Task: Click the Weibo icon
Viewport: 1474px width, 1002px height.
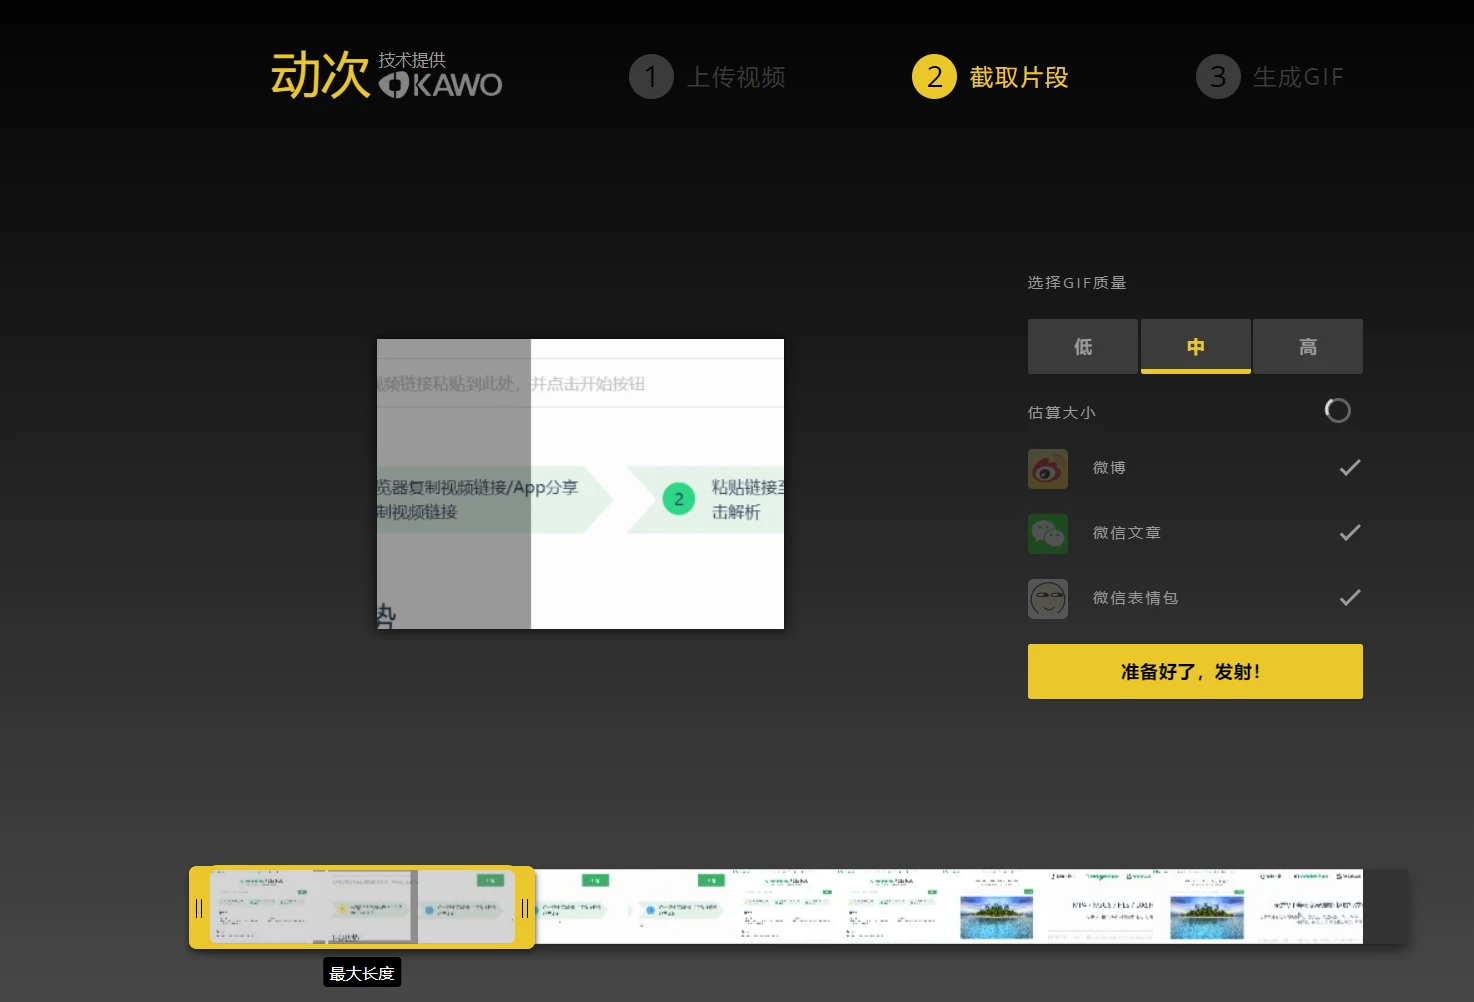Action: tap(1048, 469)
